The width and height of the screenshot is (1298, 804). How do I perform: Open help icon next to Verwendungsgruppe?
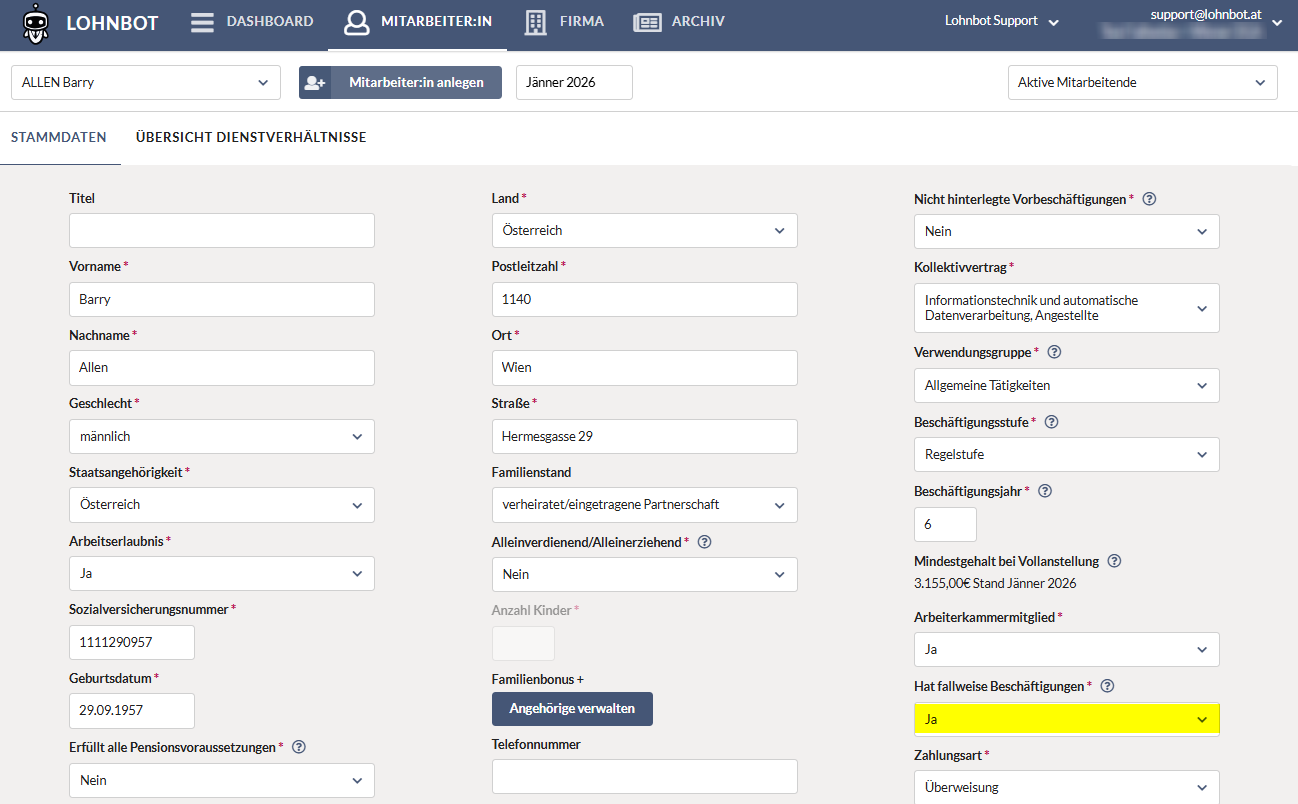pyautogui.click(x=1054, y=353)
